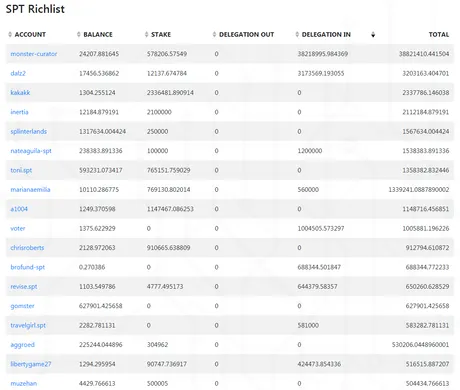Click the sort icon beside DELEGATION OUT

click(x=214, y=34)
